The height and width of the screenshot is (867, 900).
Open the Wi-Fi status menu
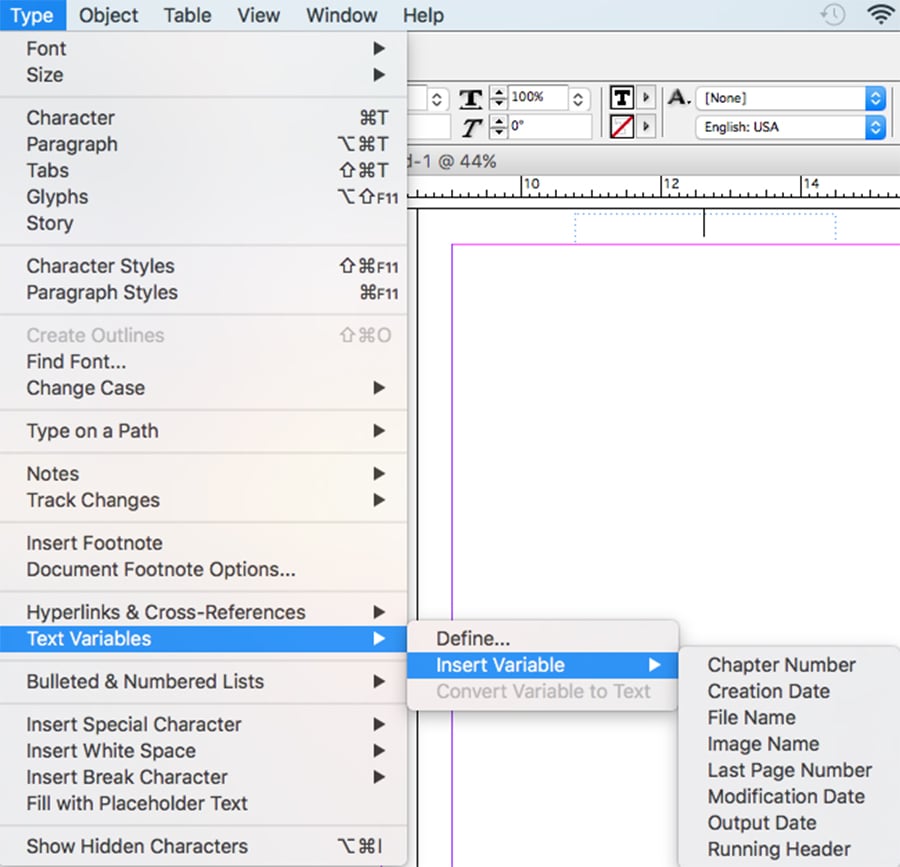coord(880,15)
